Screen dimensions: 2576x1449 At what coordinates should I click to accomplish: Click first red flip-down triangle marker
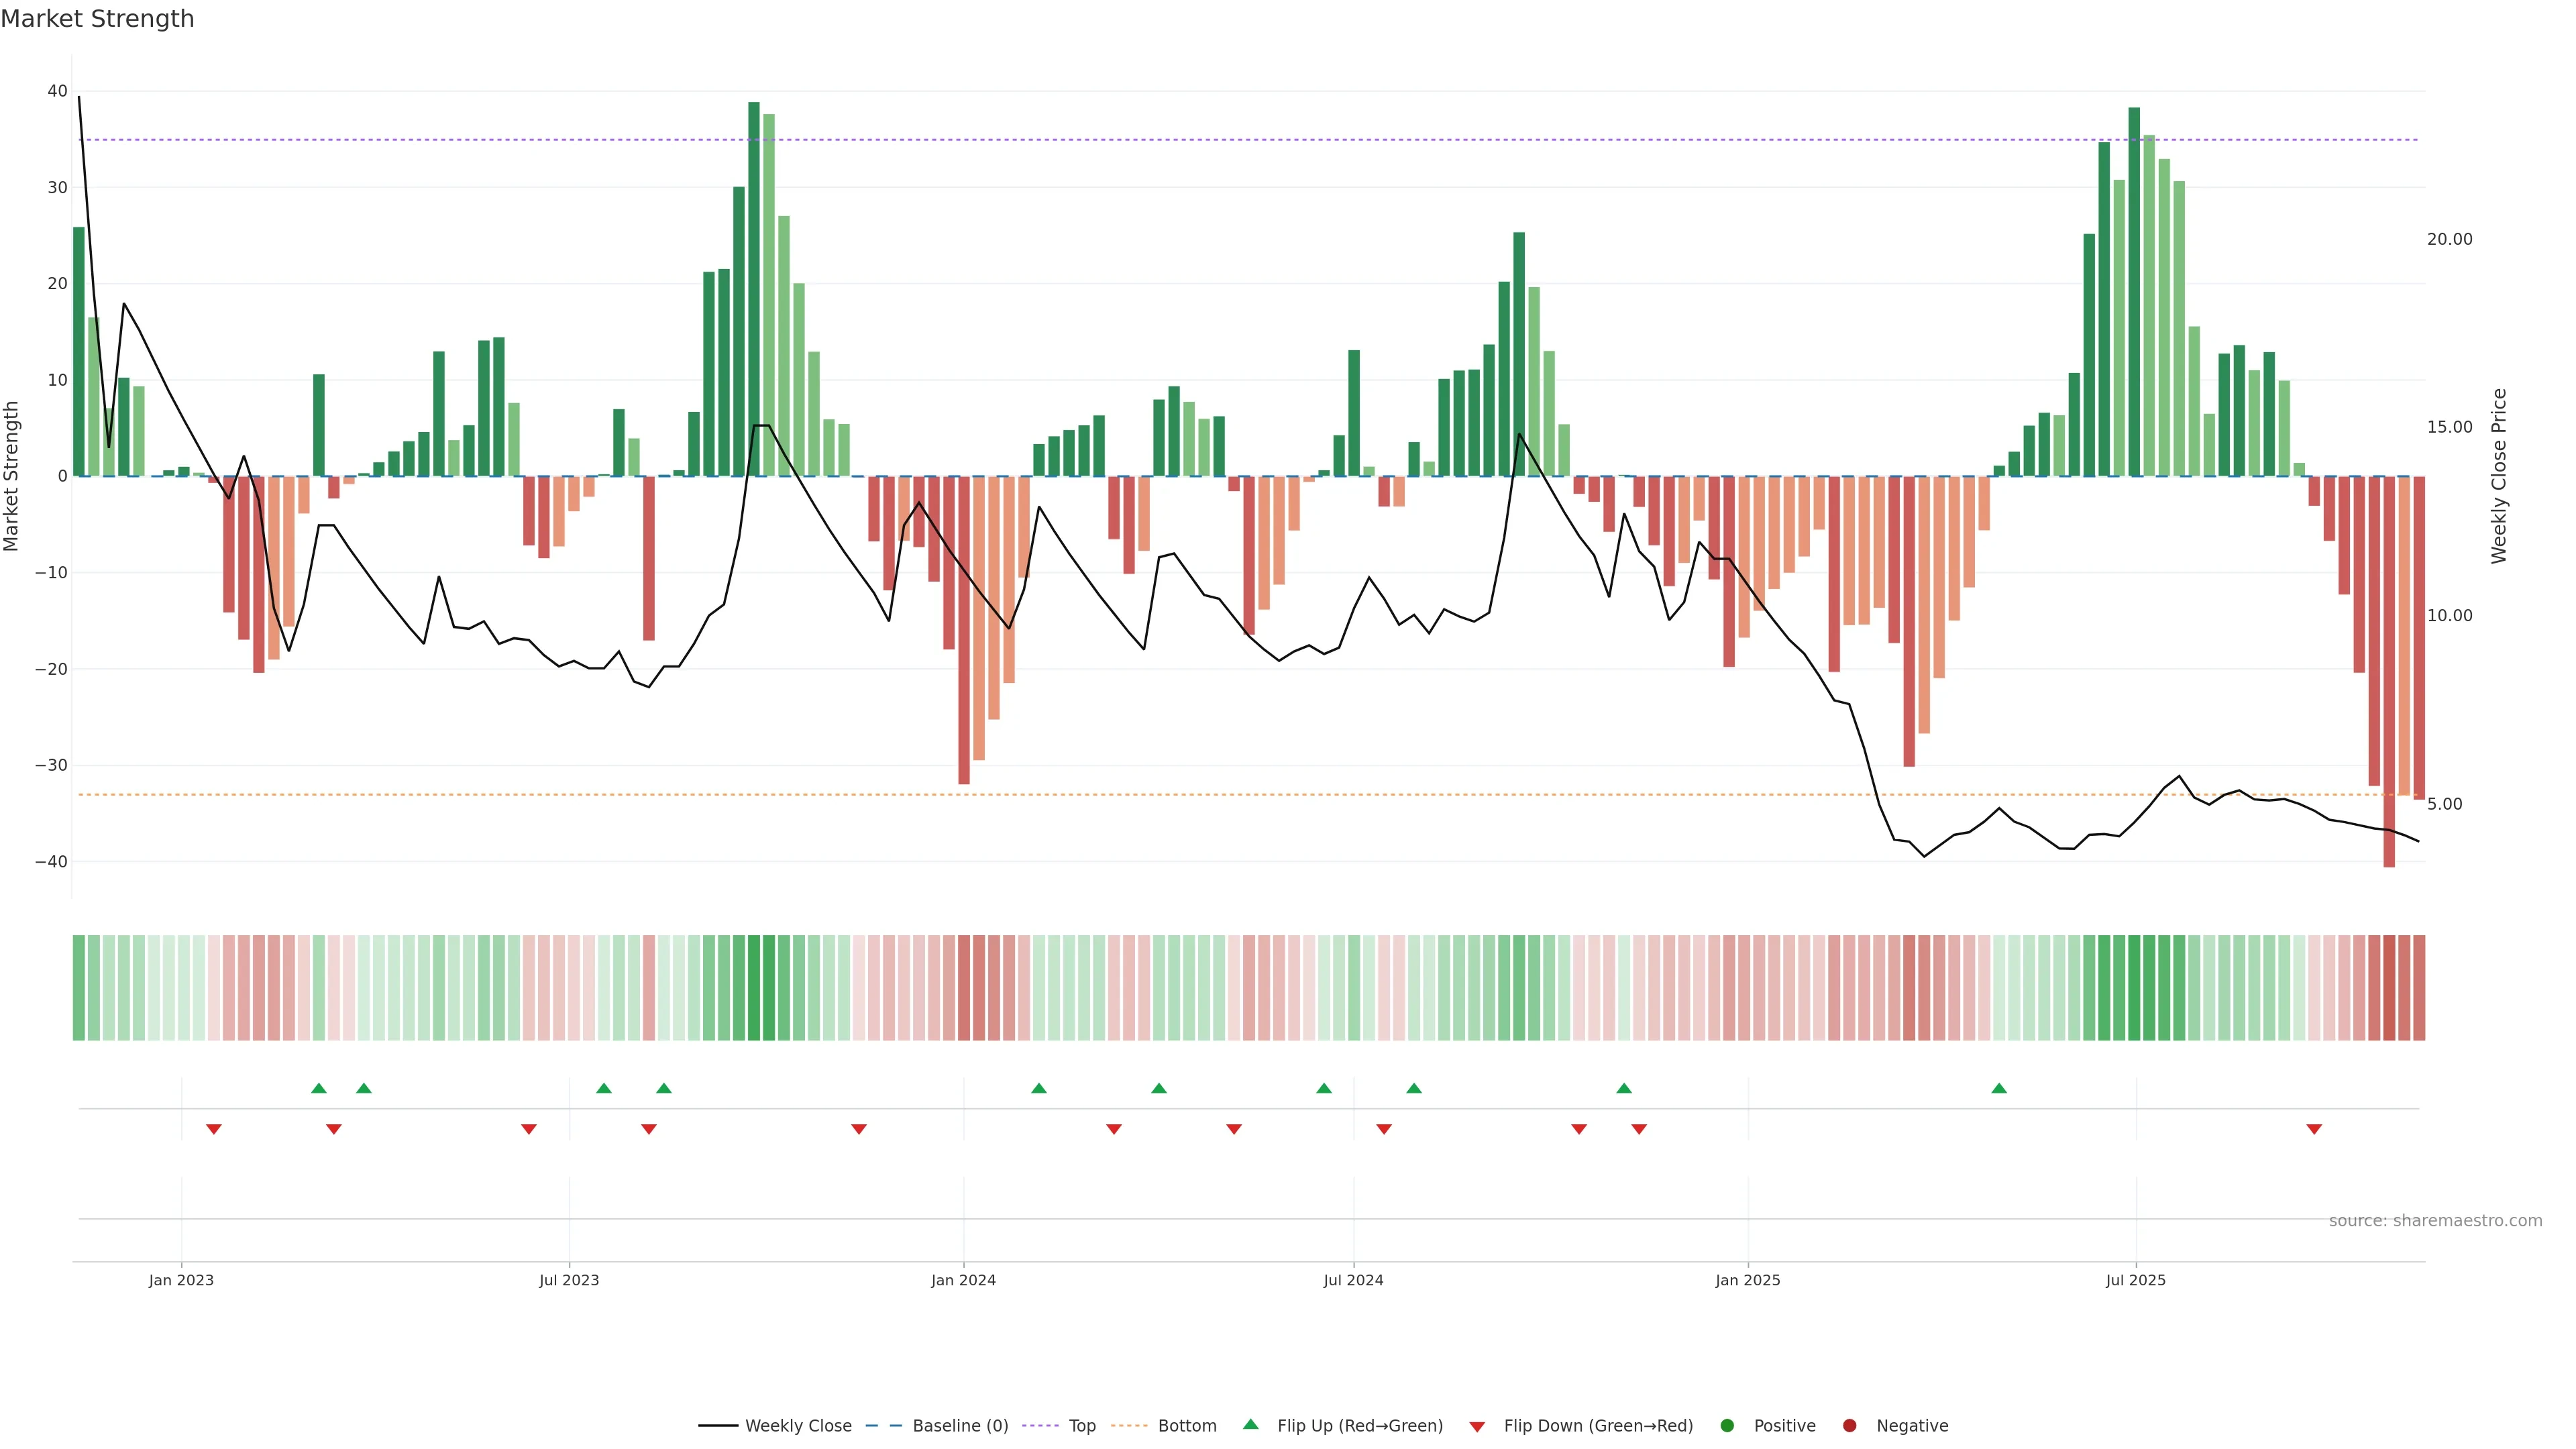coord(214,1129)
